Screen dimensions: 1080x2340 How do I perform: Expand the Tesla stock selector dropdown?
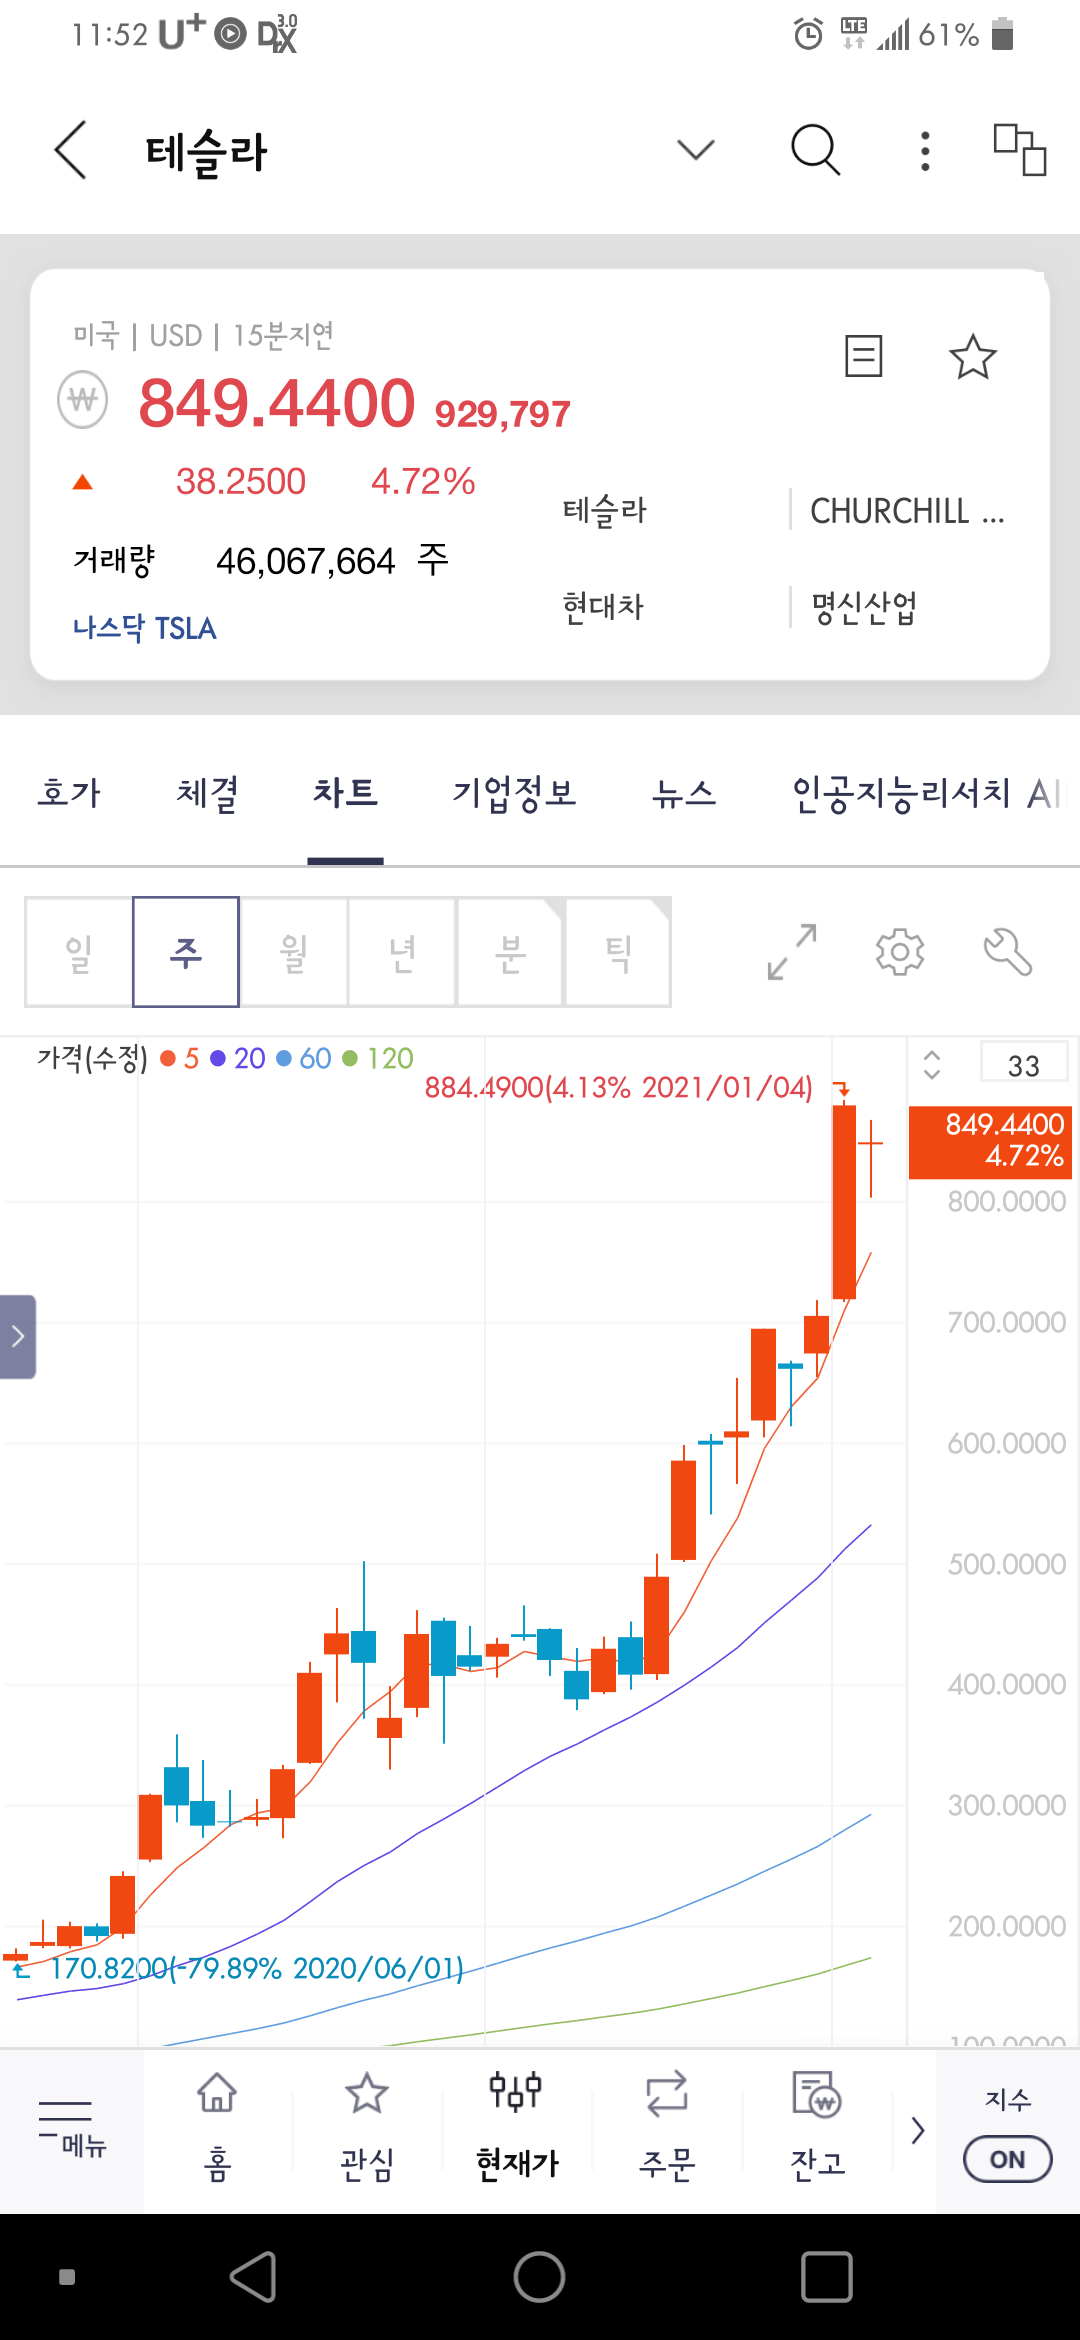696,151
